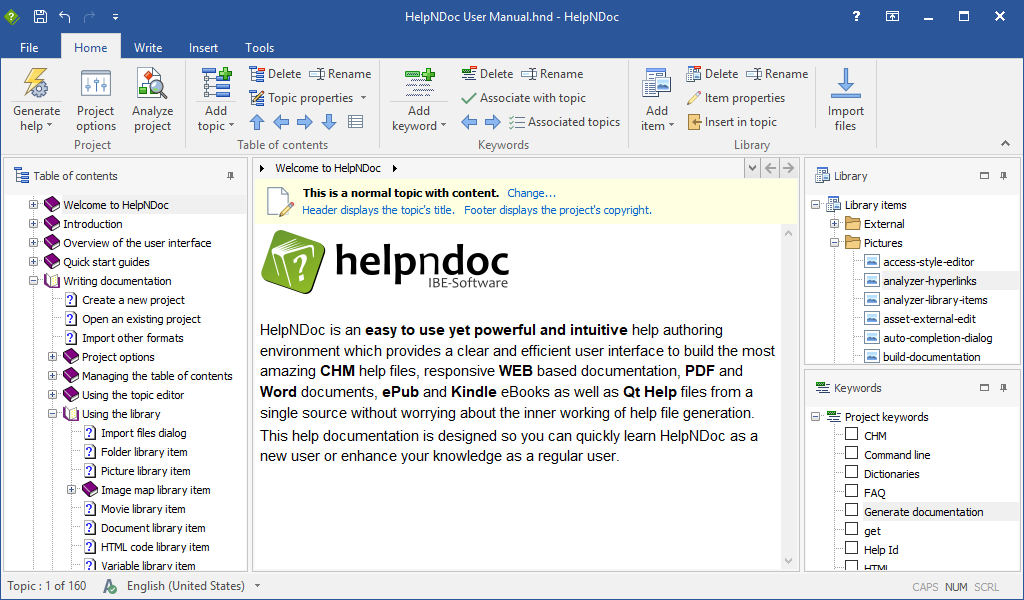
Task: Open Item properties
Action: click(x=736, y=98)
